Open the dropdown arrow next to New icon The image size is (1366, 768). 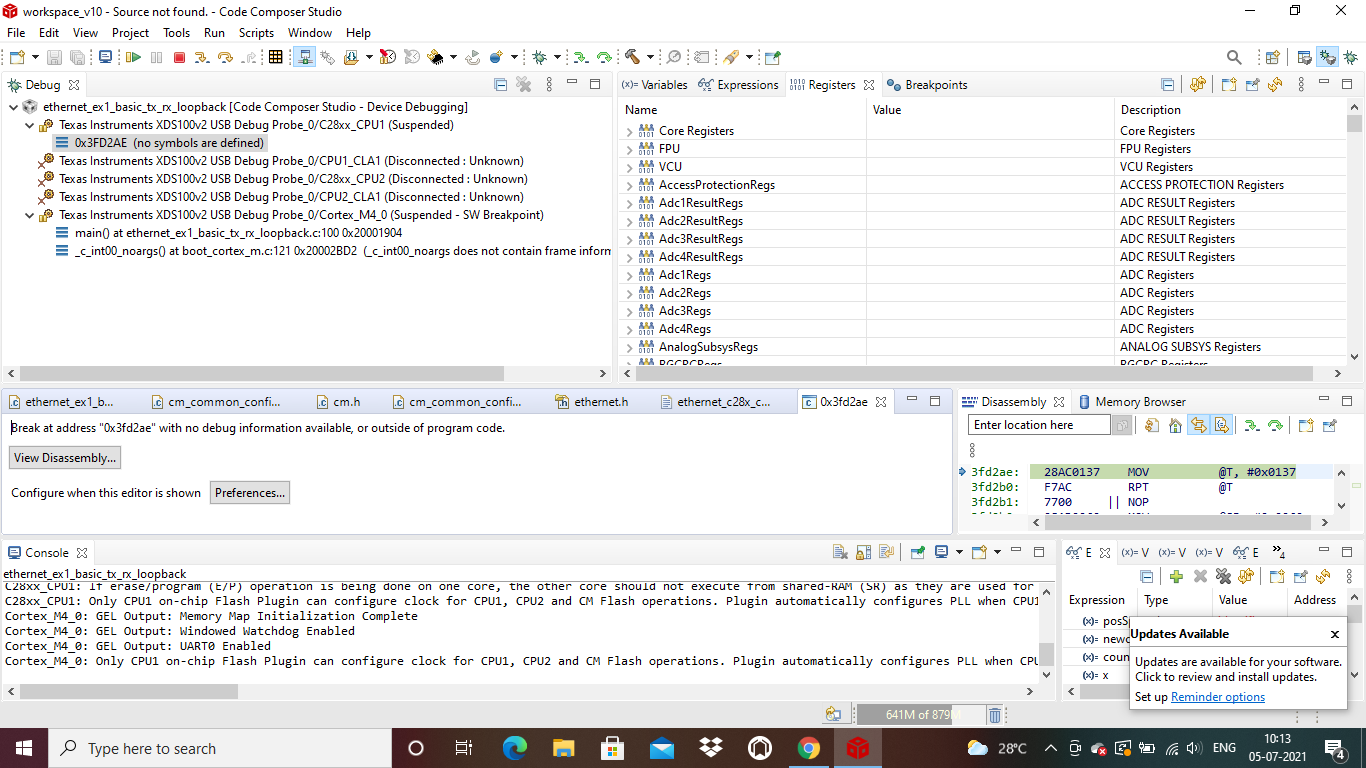click(35, 58)
